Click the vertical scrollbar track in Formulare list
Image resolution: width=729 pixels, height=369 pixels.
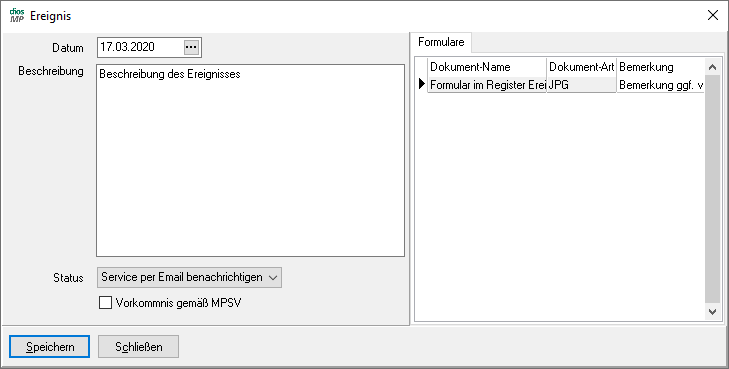[x=712, y=190]
